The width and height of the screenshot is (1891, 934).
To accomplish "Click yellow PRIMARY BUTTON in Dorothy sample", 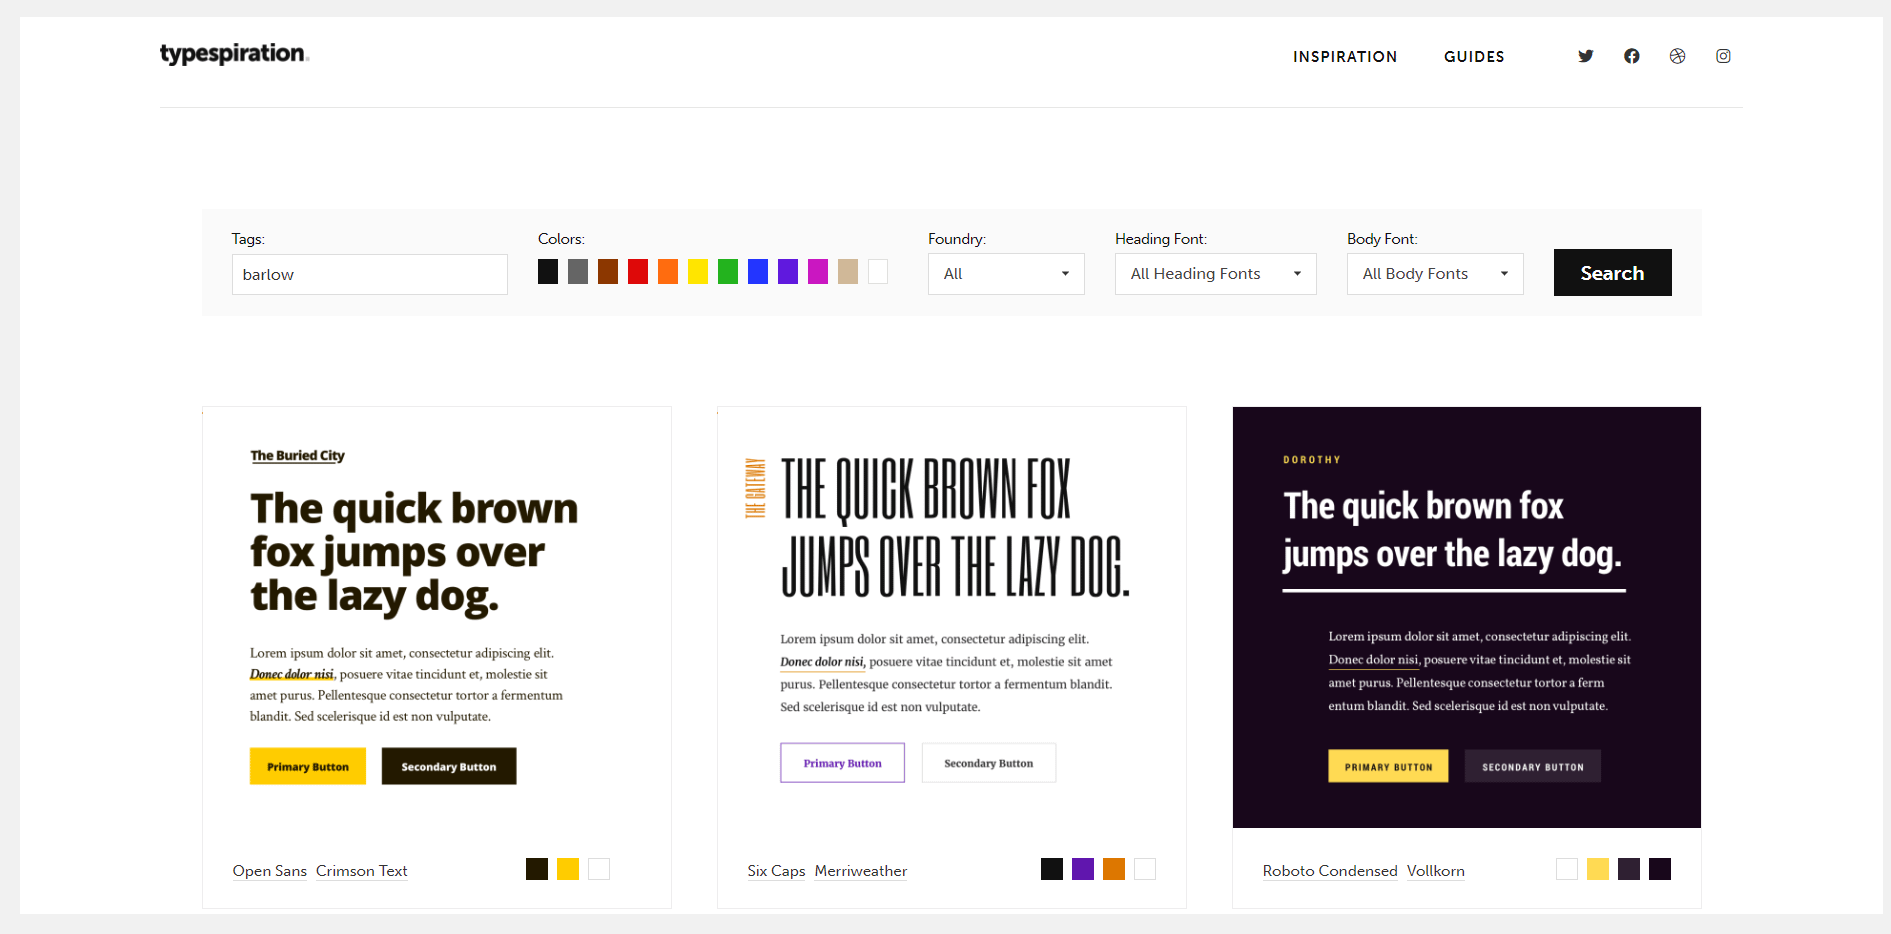I will click(1388, 766).
